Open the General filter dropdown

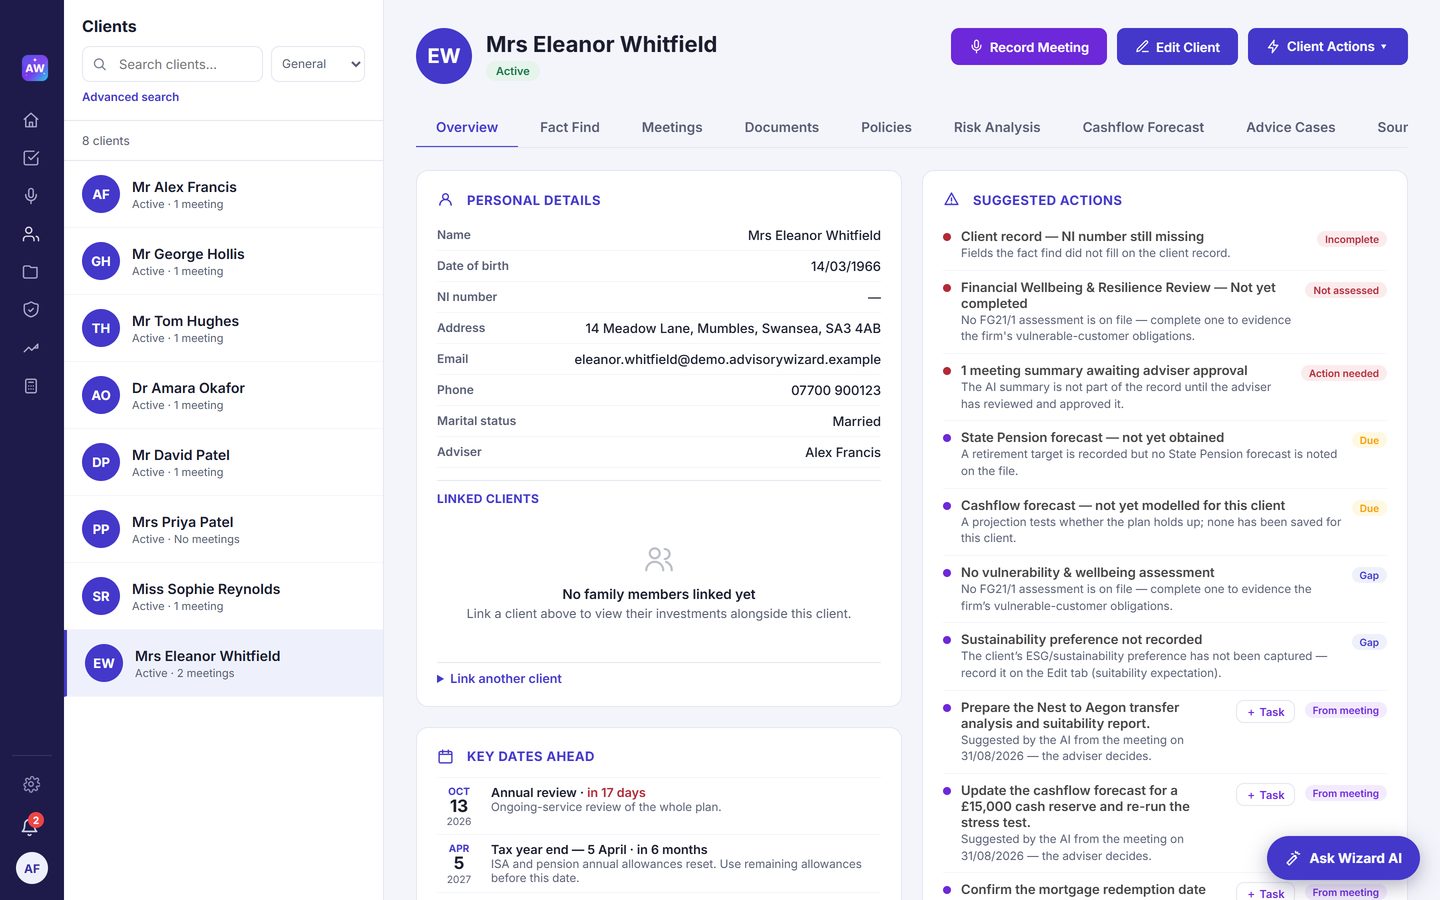point(318,64)
